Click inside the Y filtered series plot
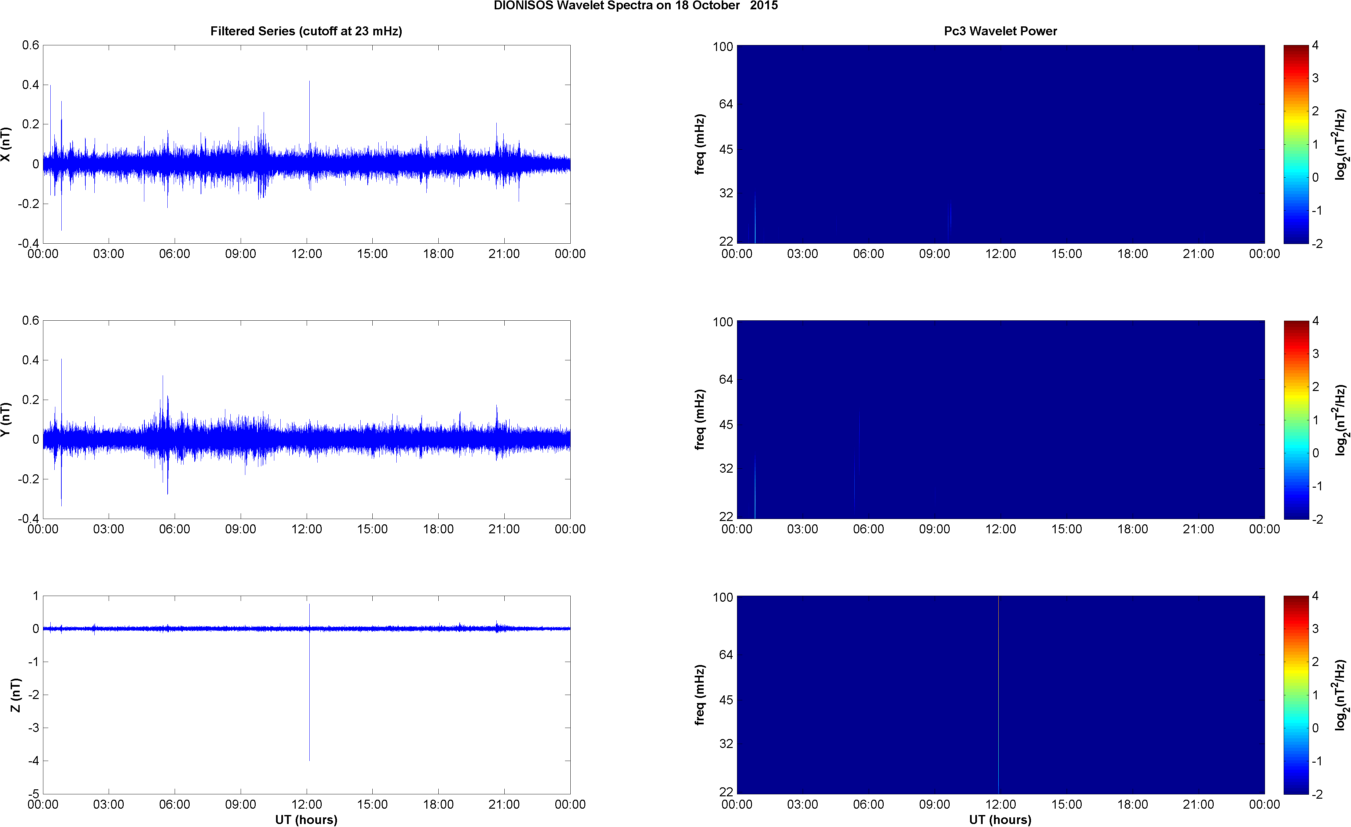Viewport: 1351px width, 827px height. [306, 420]
